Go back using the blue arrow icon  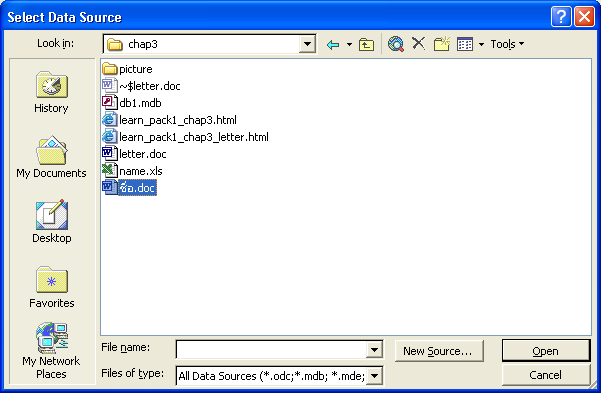tap(333, 45)
